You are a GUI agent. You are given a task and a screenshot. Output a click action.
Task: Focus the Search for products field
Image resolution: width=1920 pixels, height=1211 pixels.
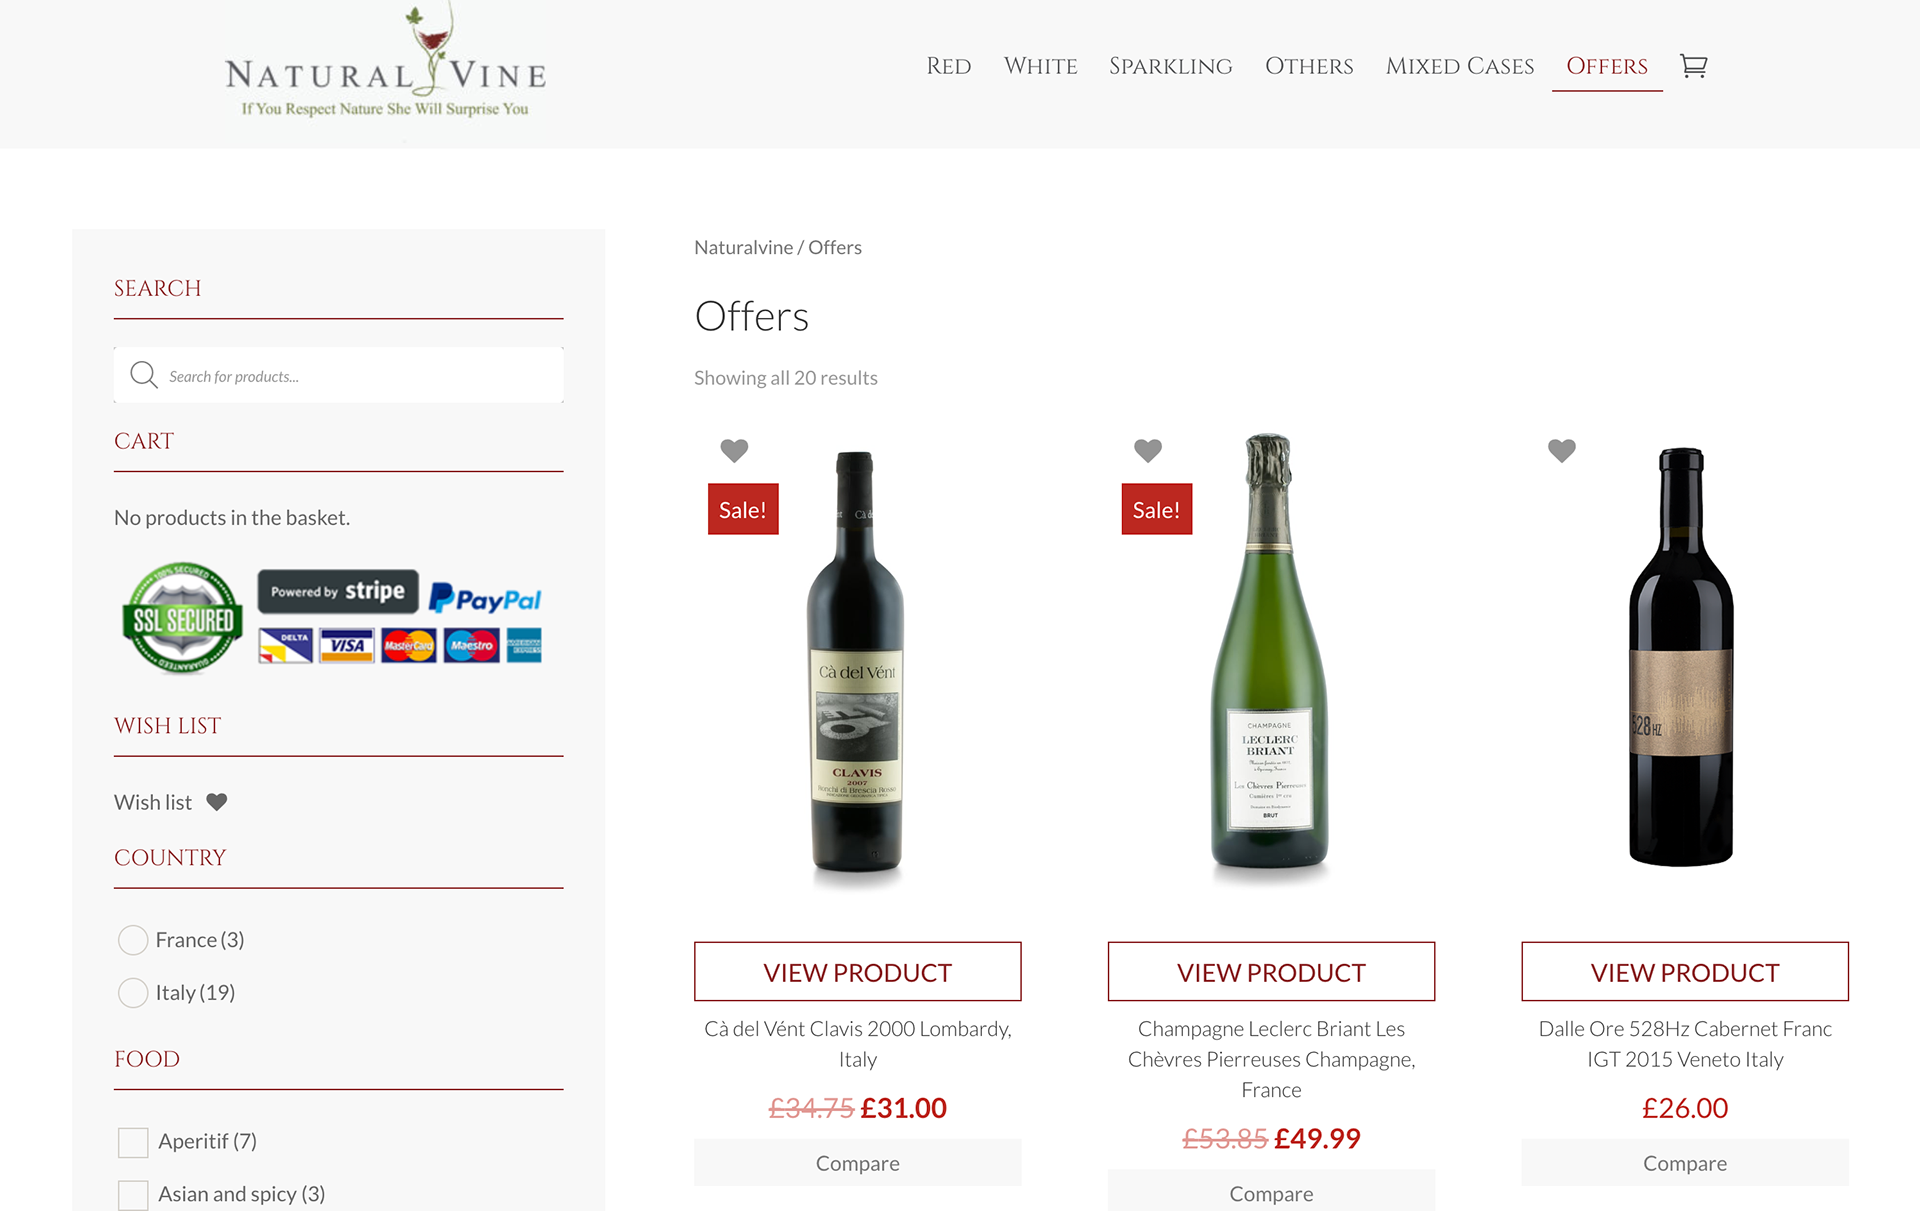coord(339,375)
